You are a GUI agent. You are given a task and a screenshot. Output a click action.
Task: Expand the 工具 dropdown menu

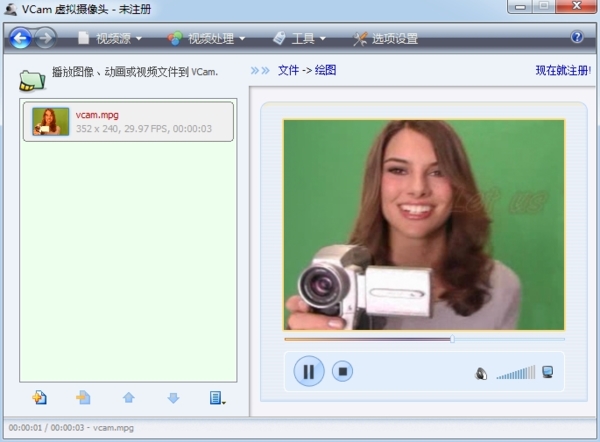299,39
